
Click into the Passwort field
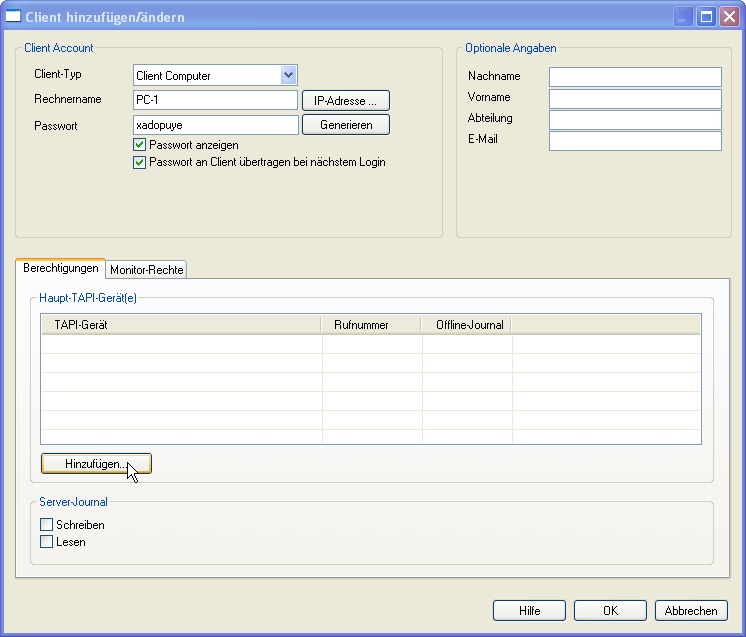pyautogui.click(x=215, y=125)
